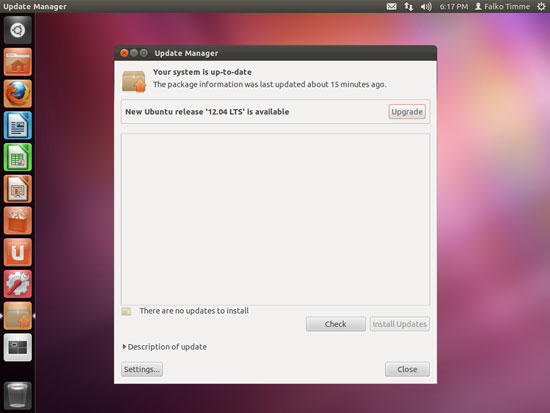Click the empty updates list area
This screenshot has width=550, height=413.
coord(275,219)
